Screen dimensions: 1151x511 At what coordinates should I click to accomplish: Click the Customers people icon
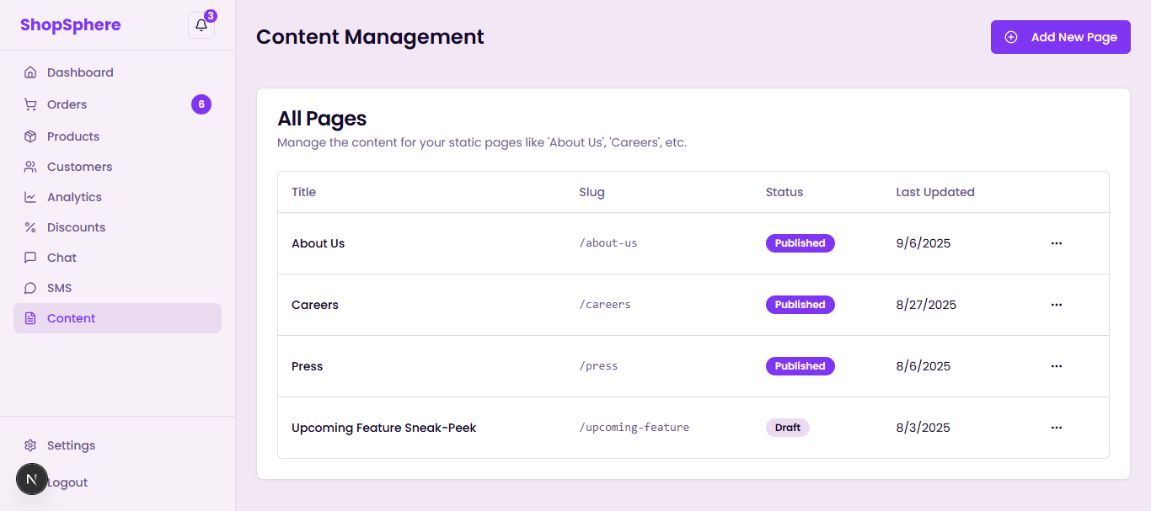tap(30, 167)
